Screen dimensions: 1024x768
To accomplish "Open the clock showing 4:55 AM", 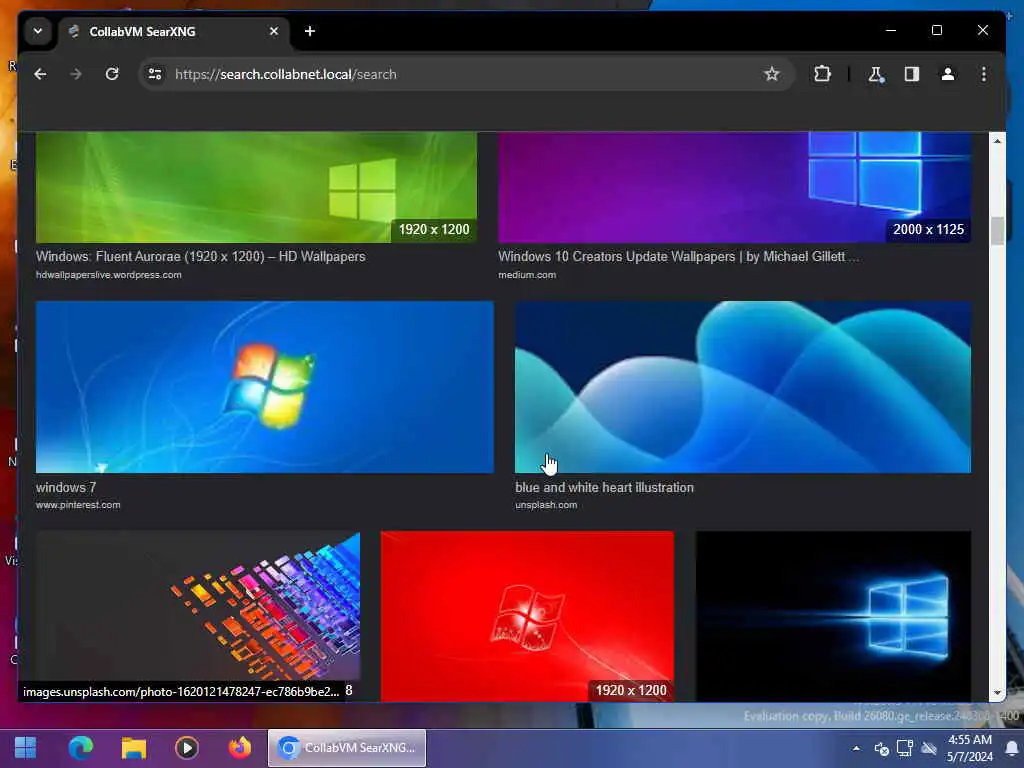I will [x=970, y=748].
